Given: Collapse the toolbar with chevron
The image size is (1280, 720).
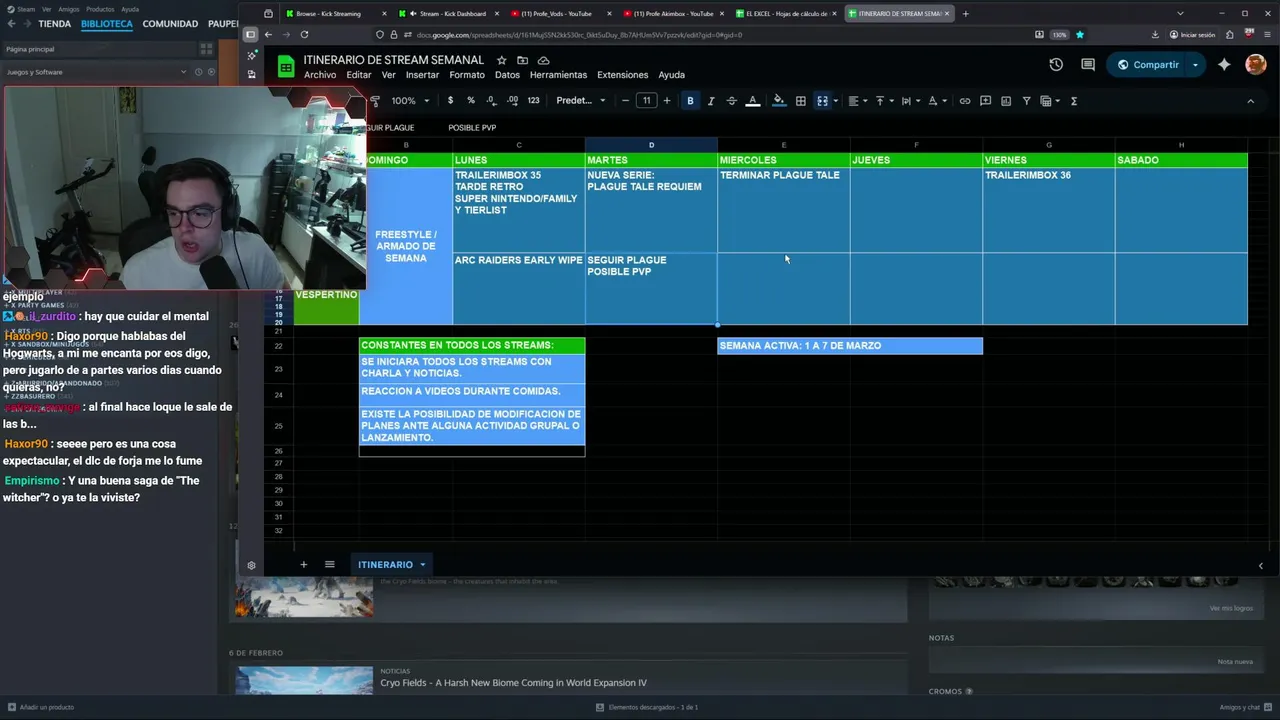Looking at the screenshot, I should tap(1250, 101).
